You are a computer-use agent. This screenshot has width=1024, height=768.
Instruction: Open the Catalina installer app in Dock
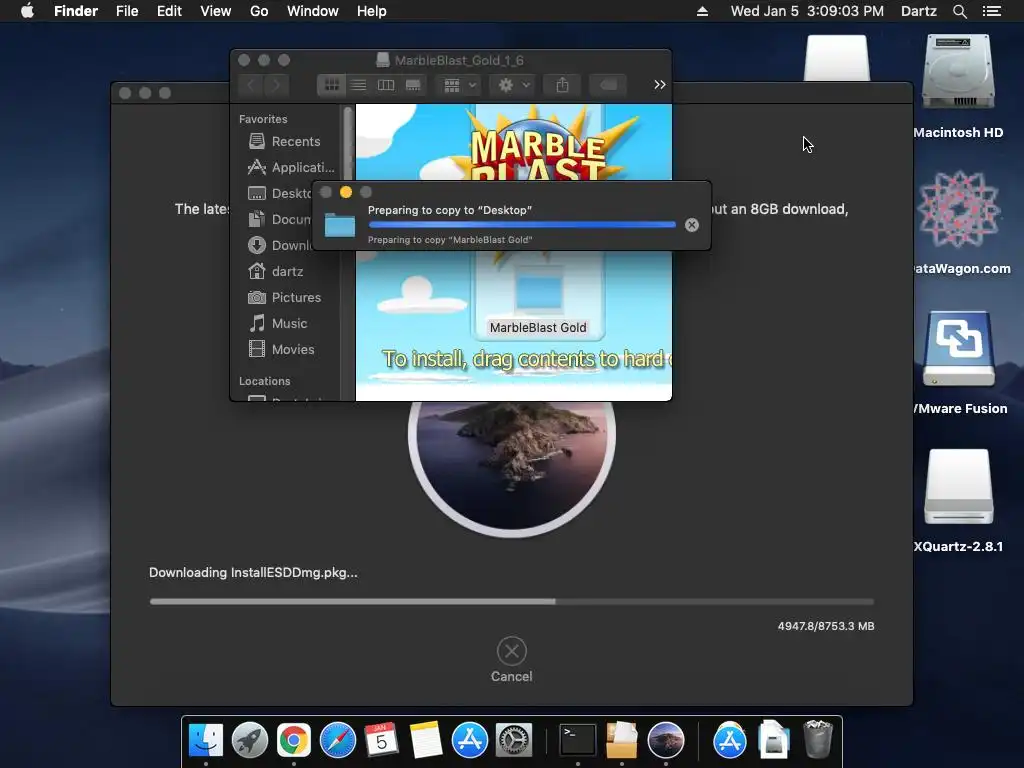tap(665, 740)
